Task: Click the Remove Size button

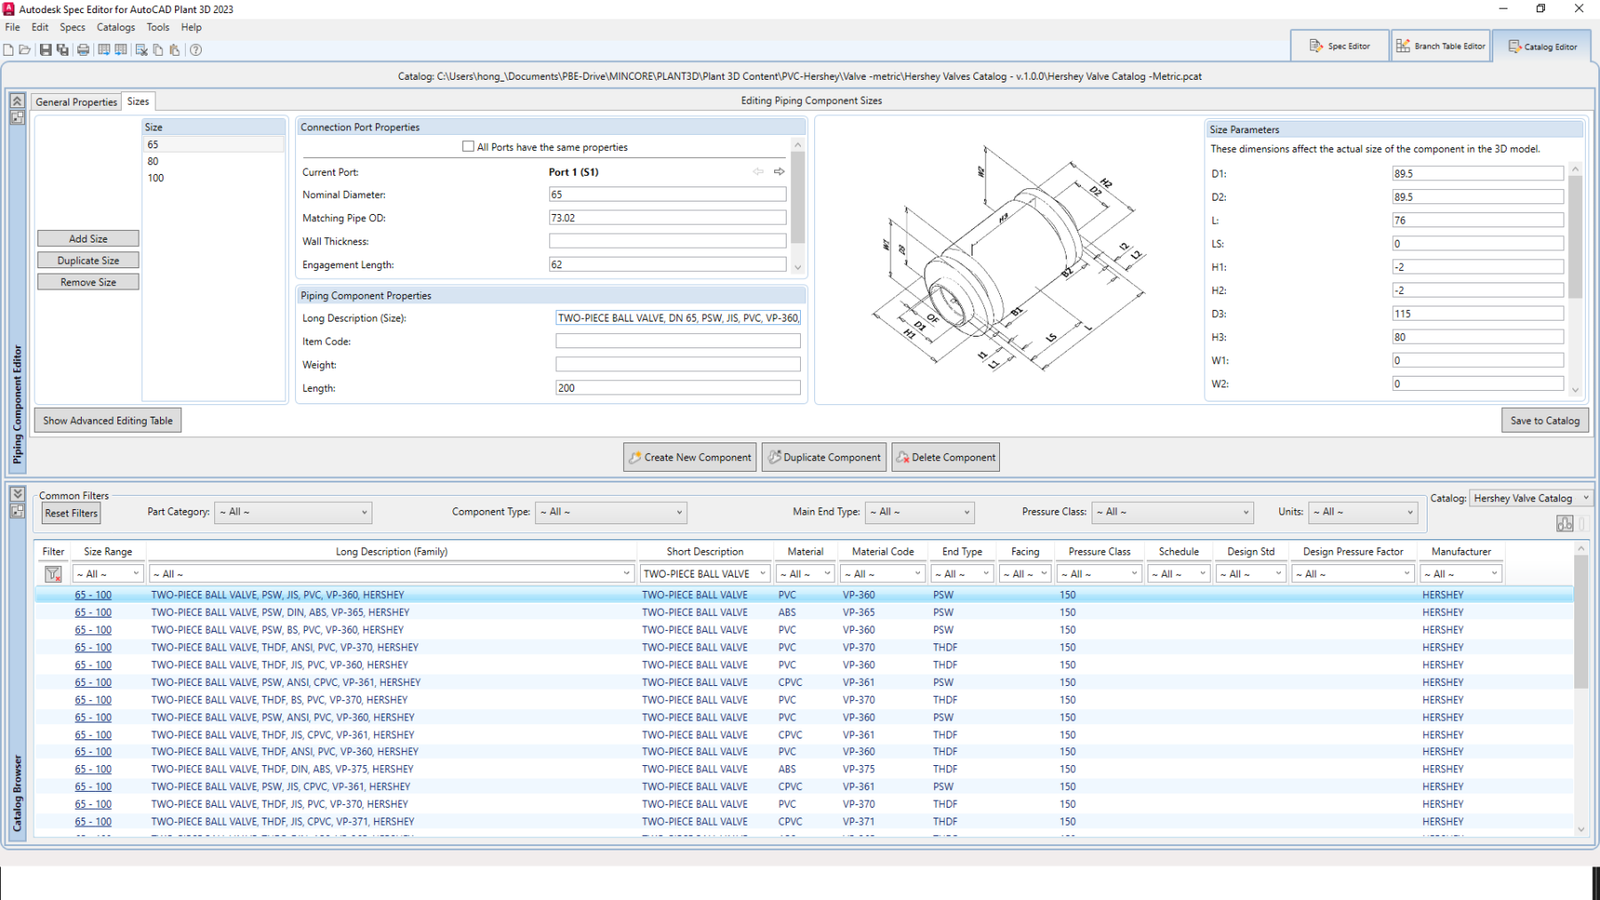Action: 88,283
